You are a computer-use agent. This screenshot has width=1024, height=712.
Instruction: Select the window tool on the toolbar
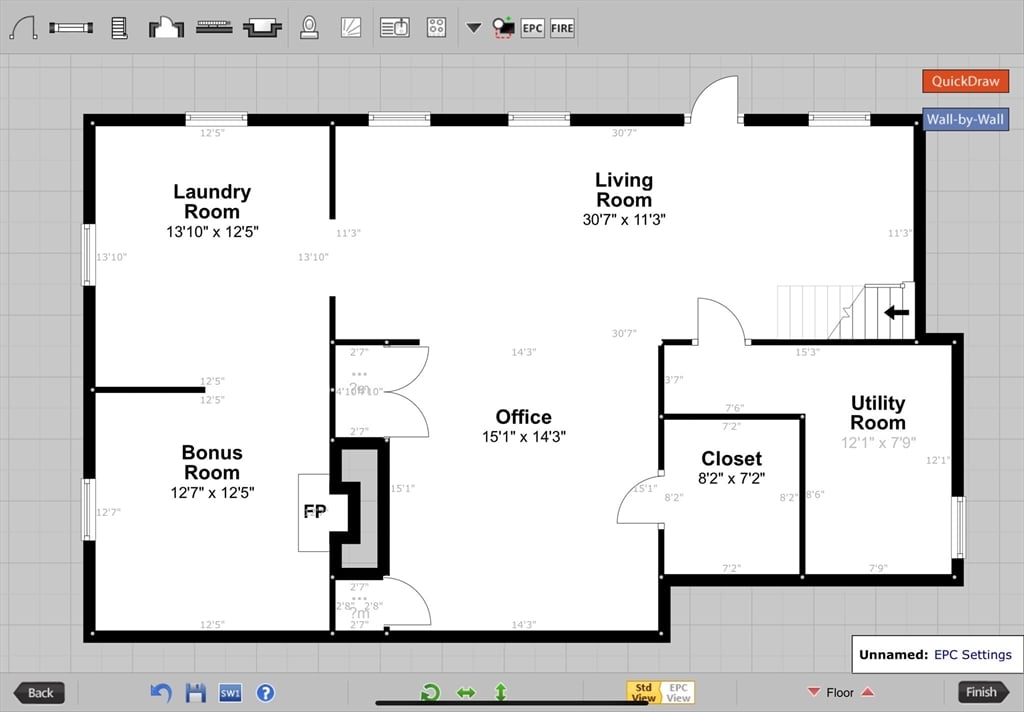[x=70, y=27]
